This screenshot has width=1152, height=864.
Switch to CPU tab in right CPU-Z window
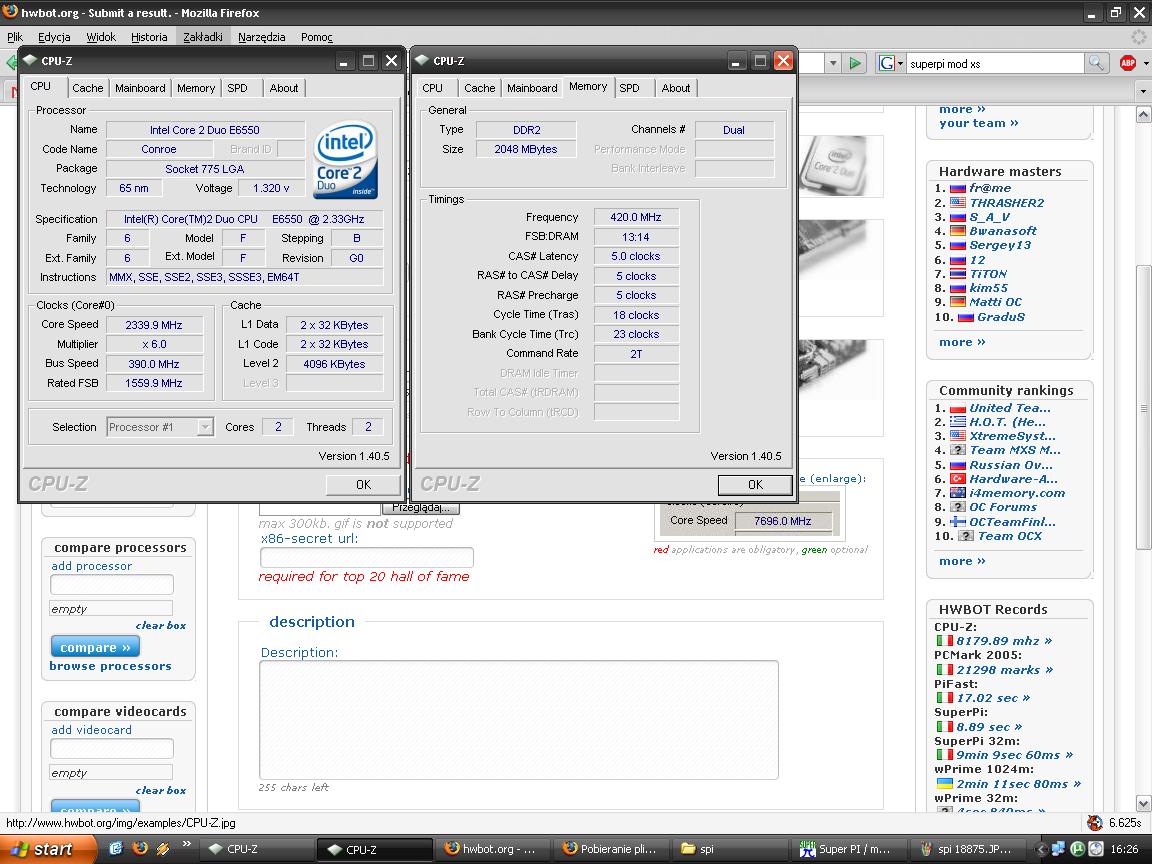(x=433, y=88)
